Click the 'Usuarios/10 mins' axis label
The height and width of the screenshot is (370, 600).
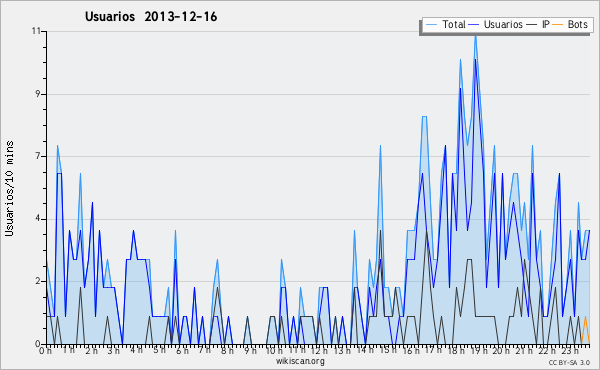tap(9, 189)
